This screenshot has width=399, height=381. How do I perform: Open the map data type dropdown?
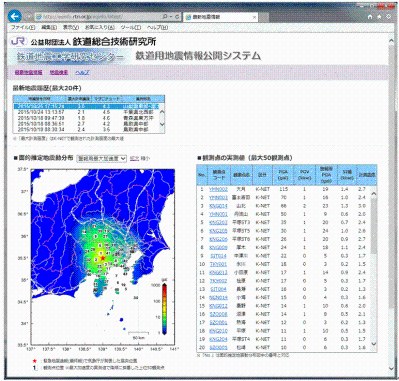point(102,159)
